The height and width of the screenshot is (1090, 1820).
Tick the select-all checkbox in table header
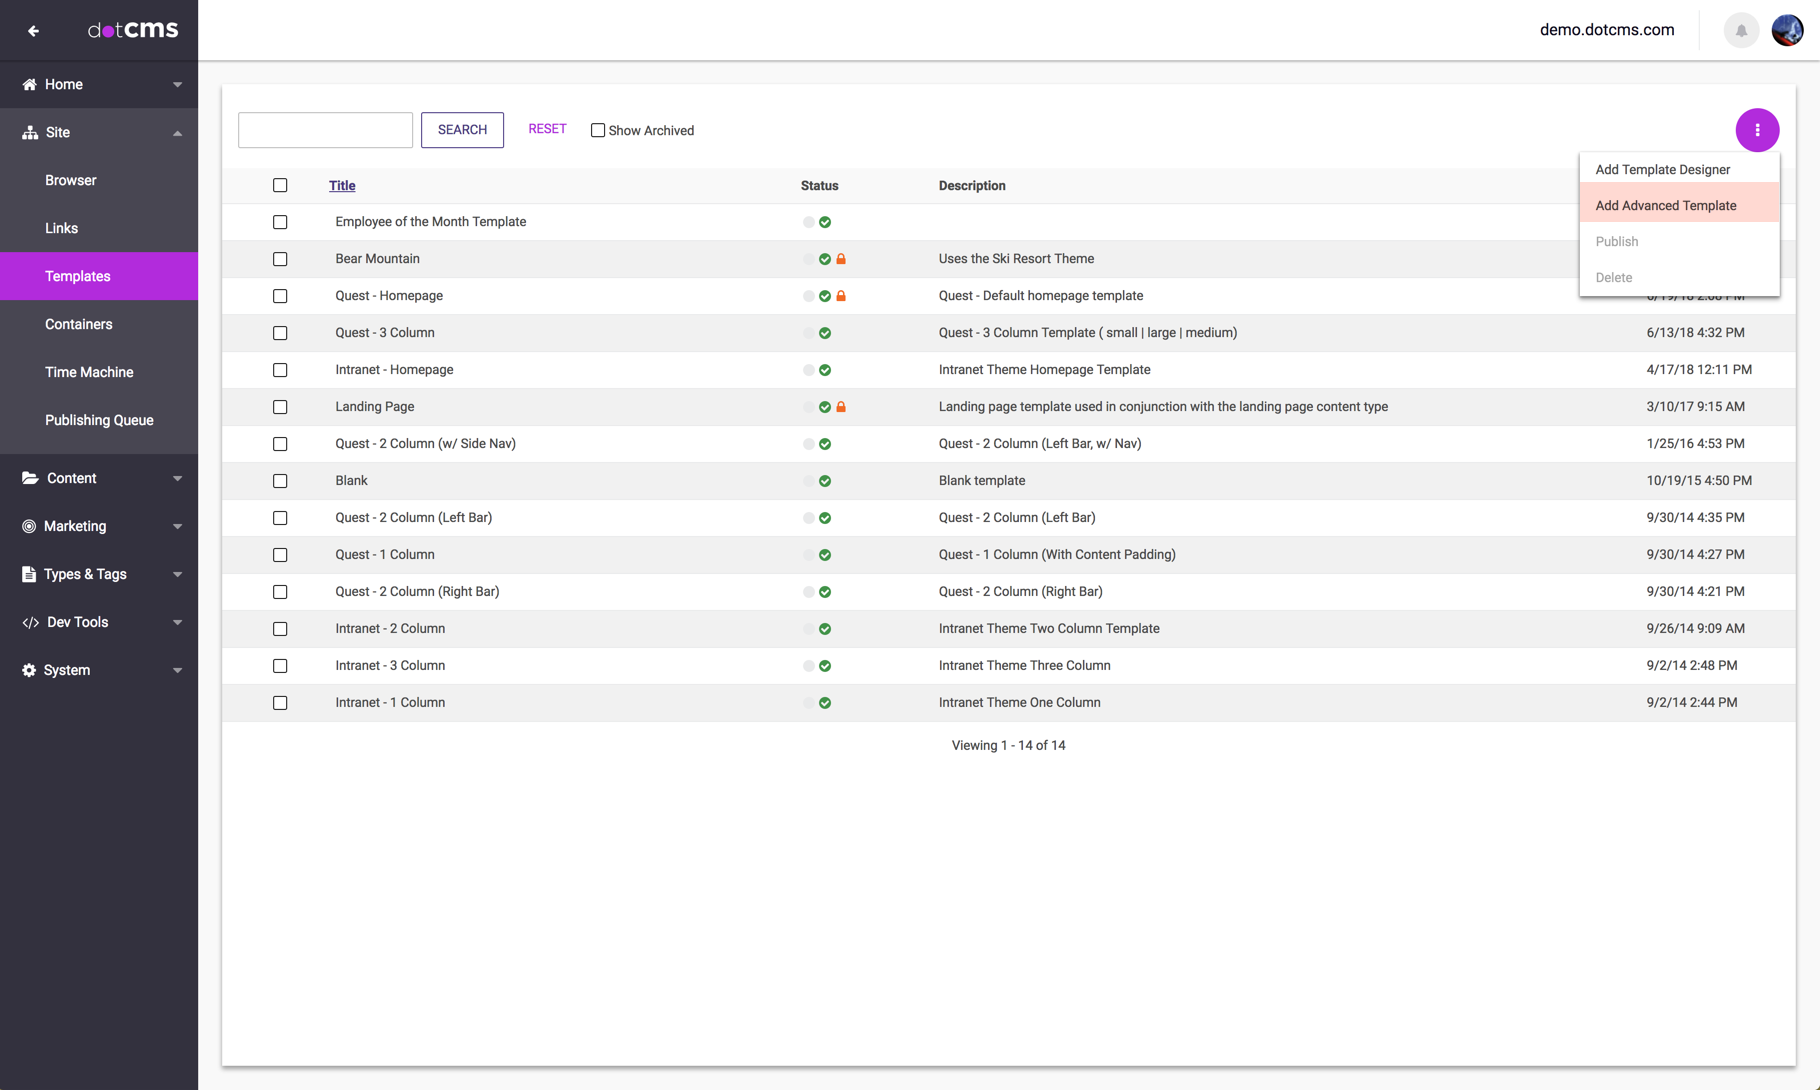pos(280,185)
